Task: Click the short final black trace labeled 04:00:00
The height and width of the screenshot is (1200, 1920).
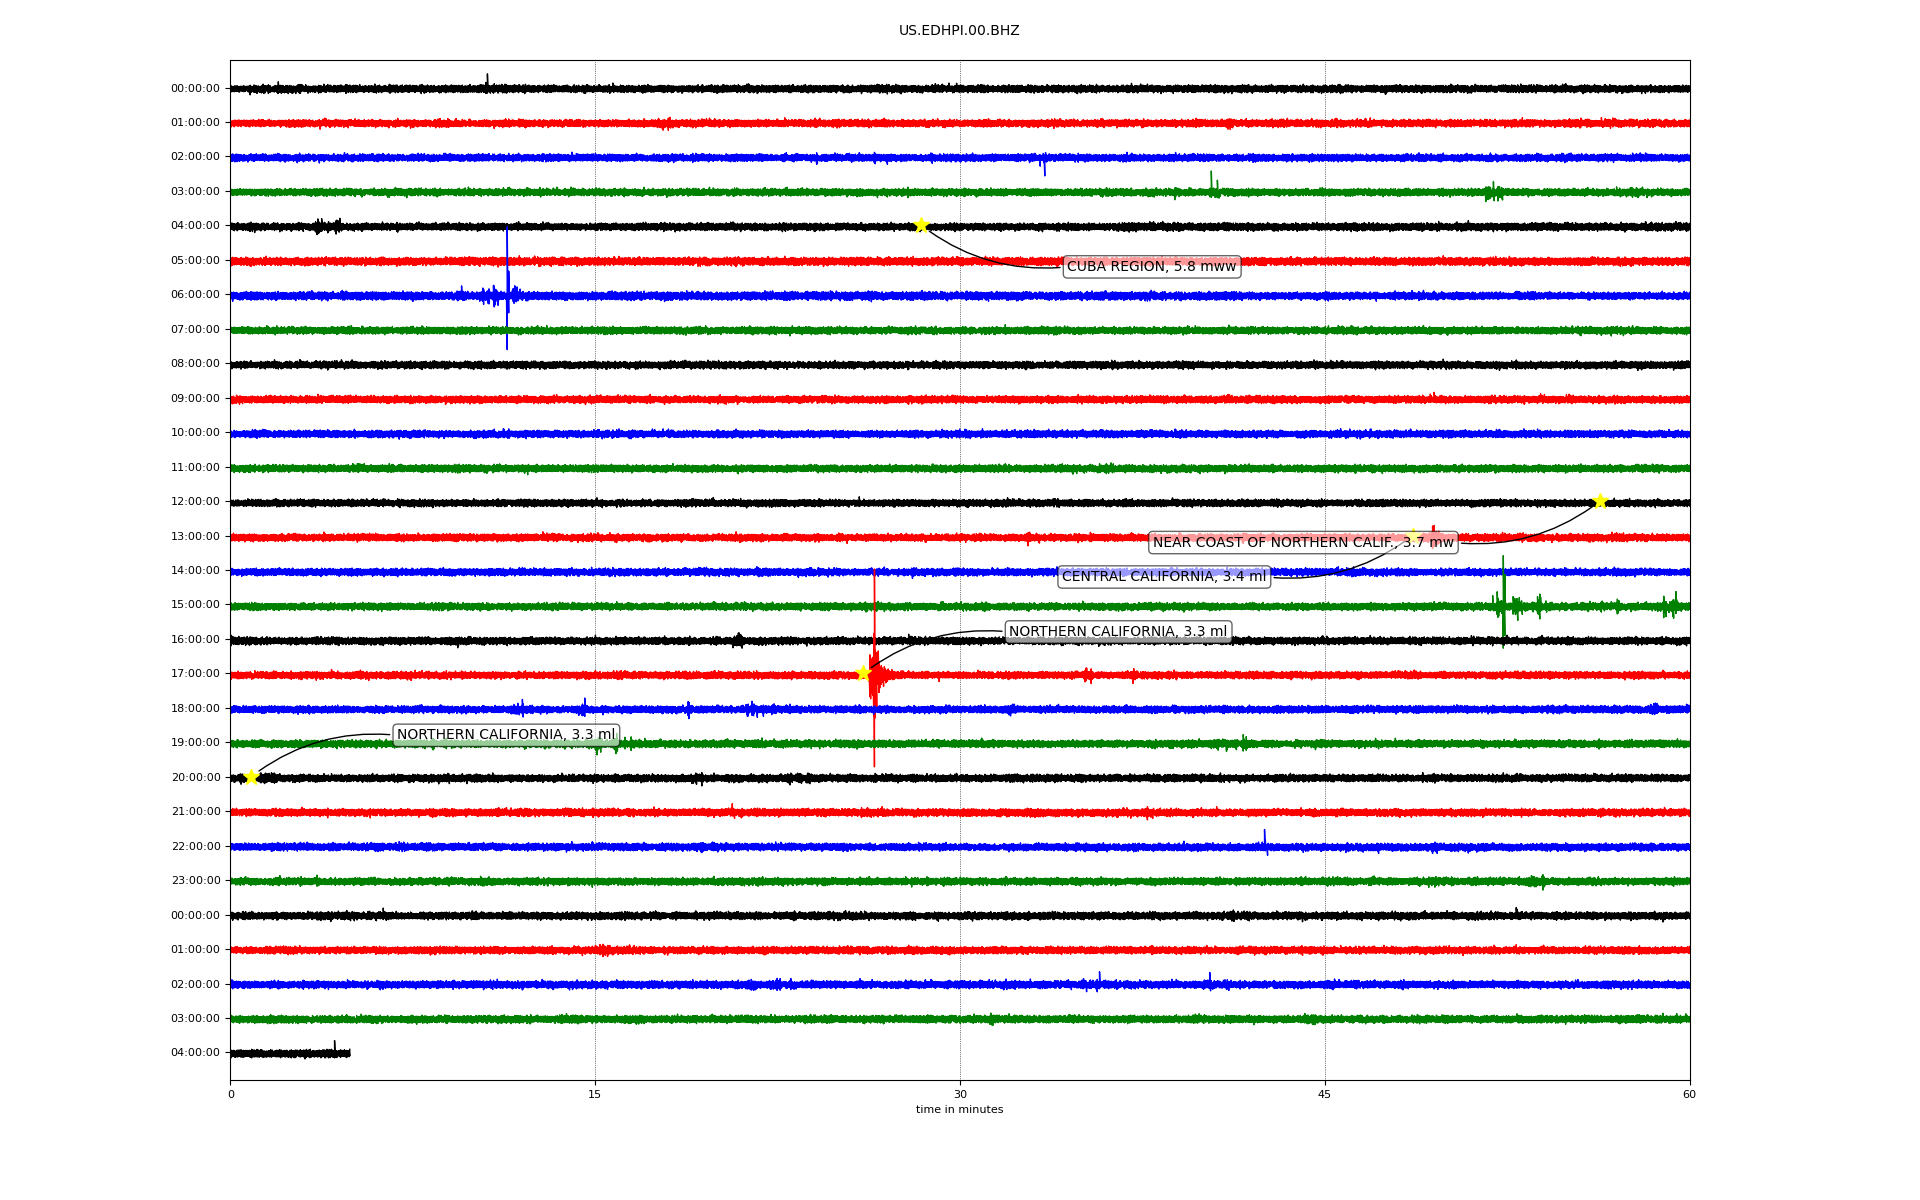Action: click(x=290, y=1053)
